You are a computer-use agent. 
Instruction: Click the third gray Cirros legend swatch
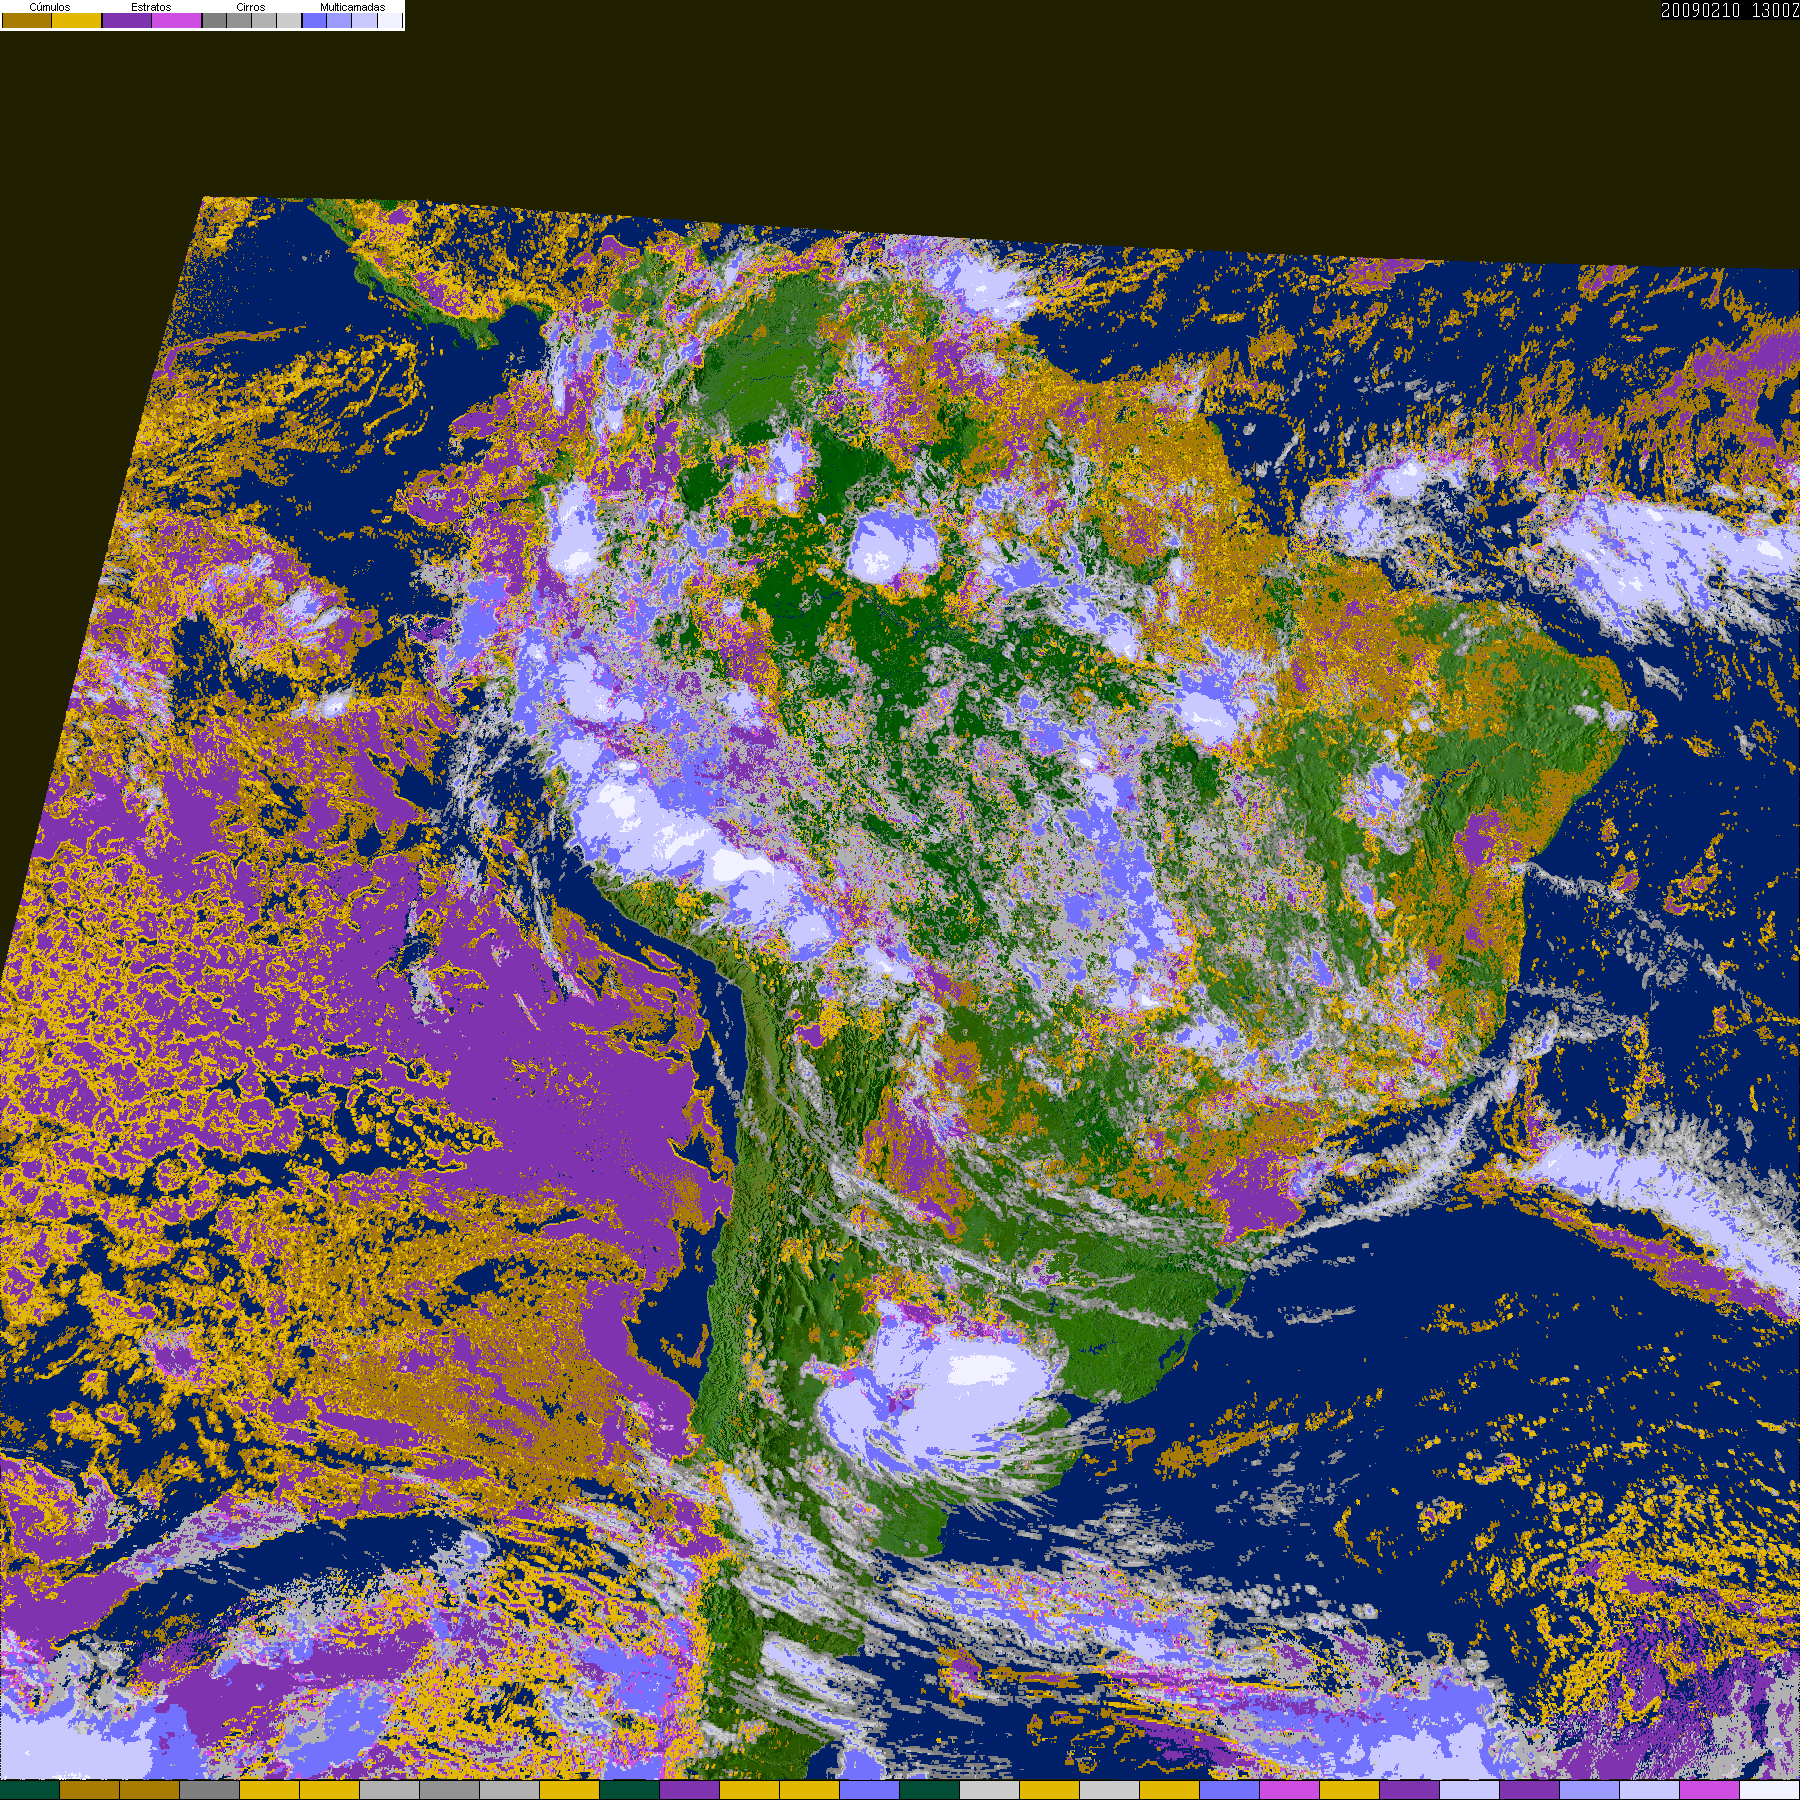click(x=264, y=20)
